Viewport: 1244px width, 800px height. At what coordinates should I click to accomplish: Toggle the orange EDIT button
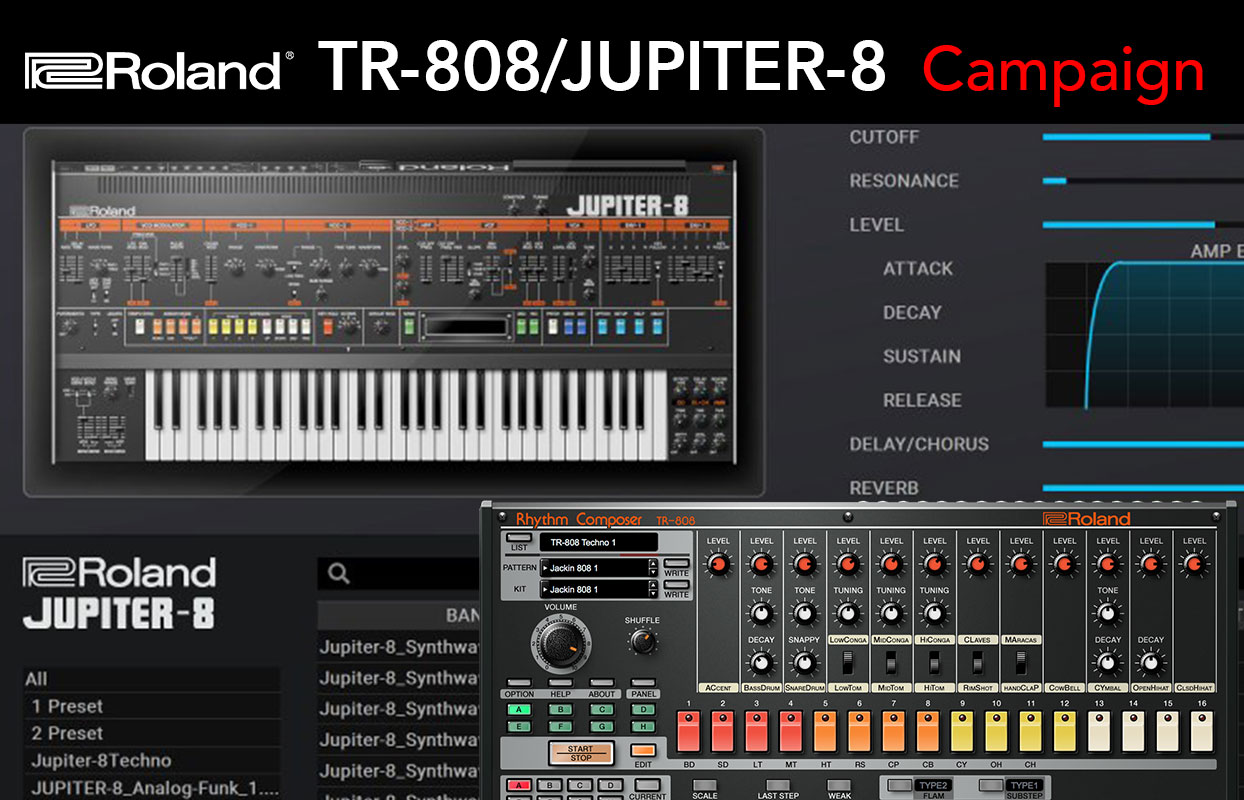(644, 751)
